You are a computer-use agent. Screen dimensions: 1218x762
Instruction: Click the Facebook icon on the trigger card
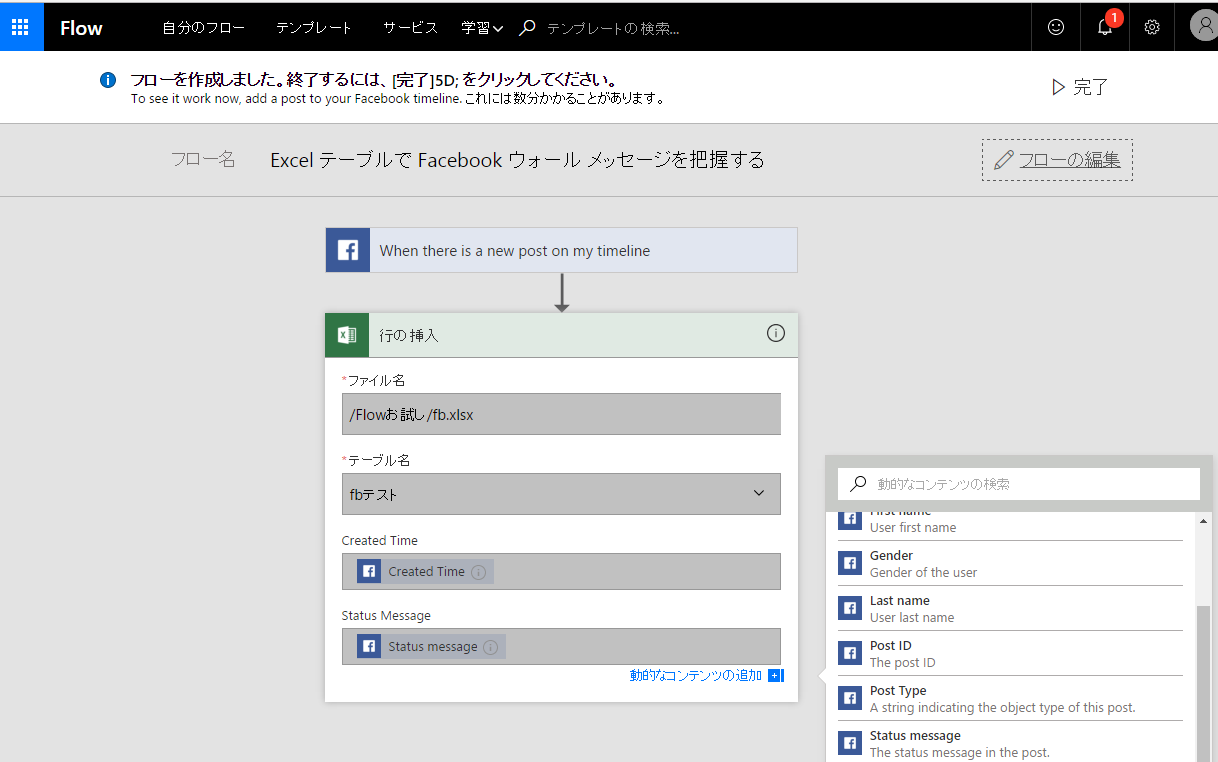pyautogui.click(x=347, y=249)
